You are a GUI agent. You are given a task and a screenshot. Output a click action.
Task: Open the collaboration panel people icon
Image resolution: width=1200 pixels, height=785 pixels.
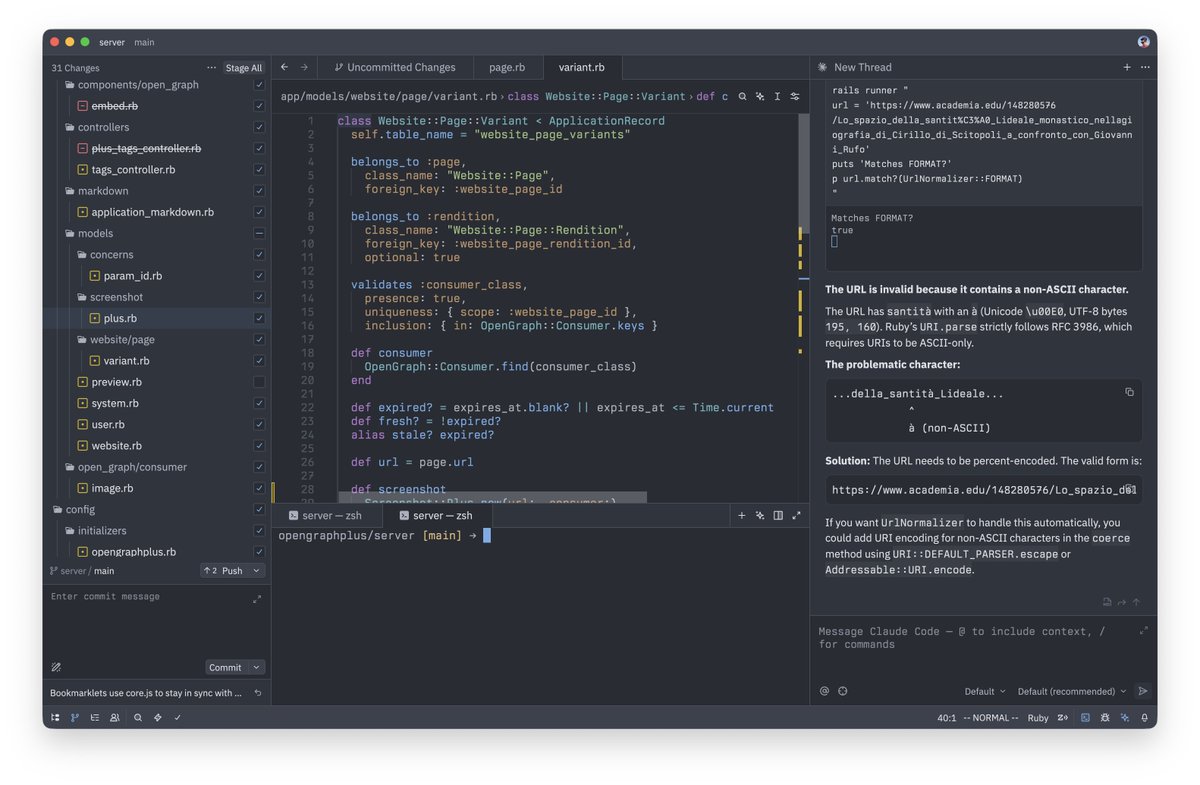pyautogui.click(x=115, y=717)
